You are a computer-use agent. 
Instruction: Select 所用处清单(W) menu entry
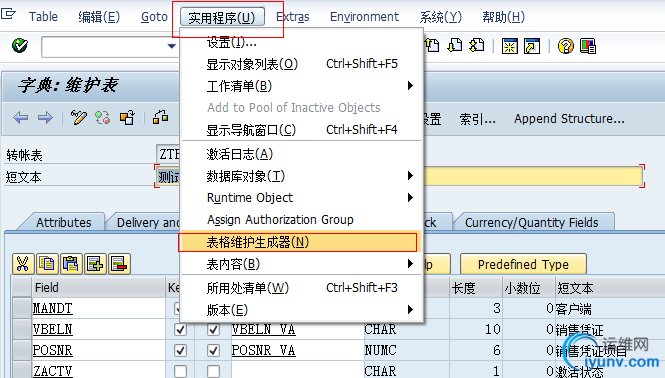tap(301, 288)
